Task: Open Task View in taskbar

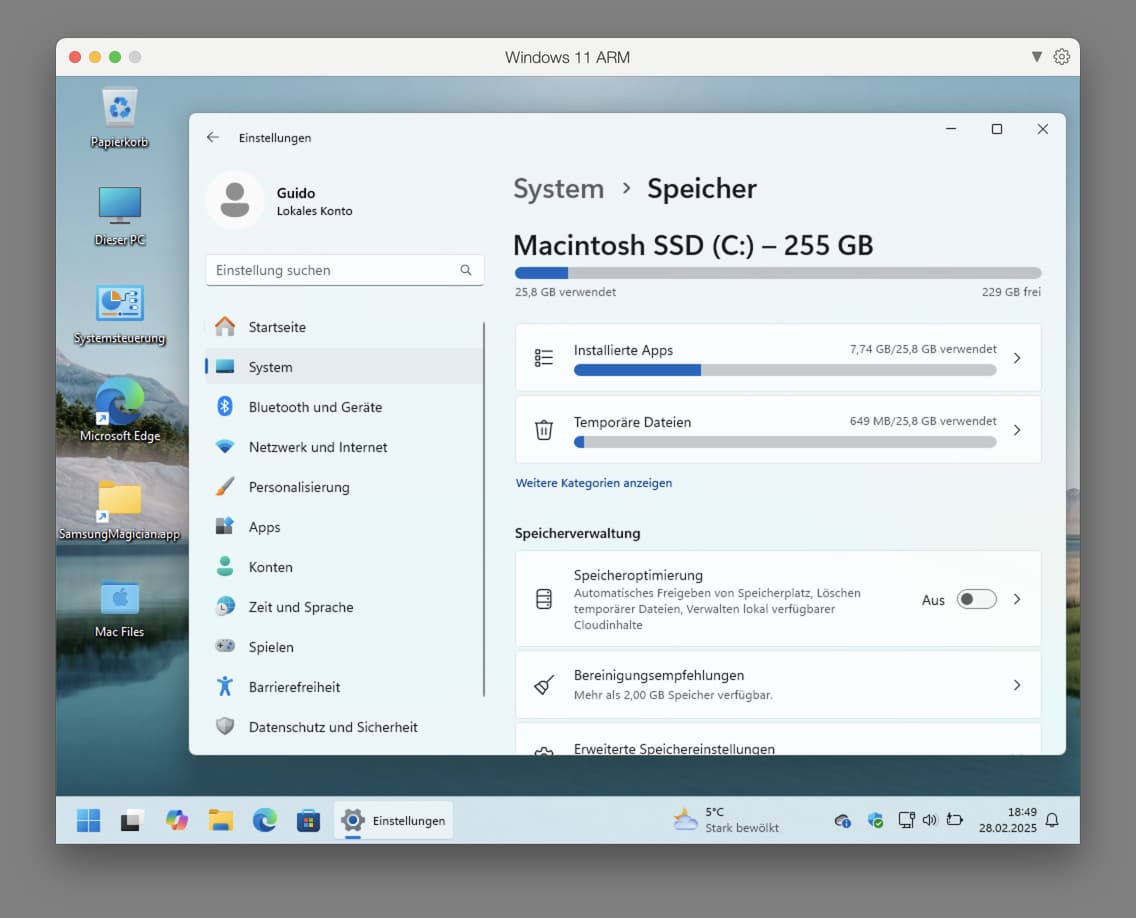Action: [131, 820]
